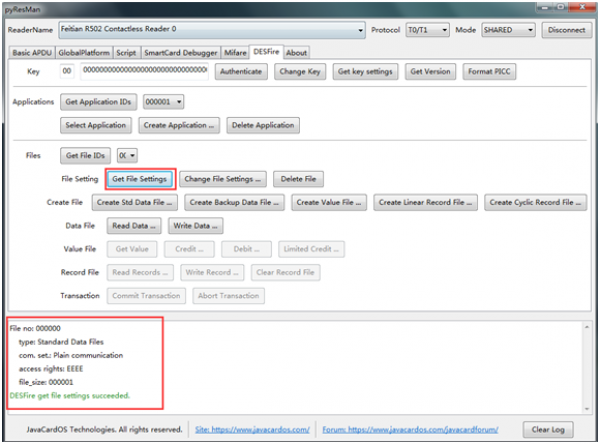Click Create Application button
The width and height of the screenshot is (600, 444).
click(179, 125)
